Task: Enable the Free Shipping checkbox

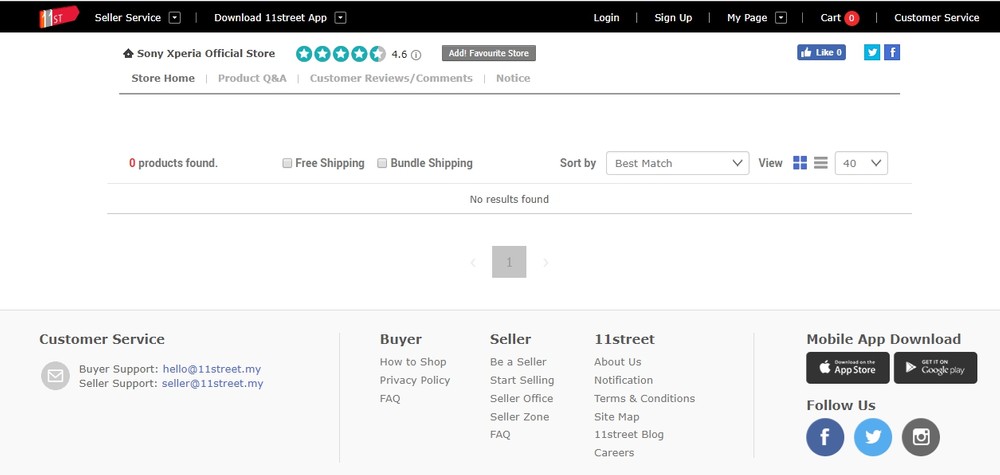Action: pos(288,163)
